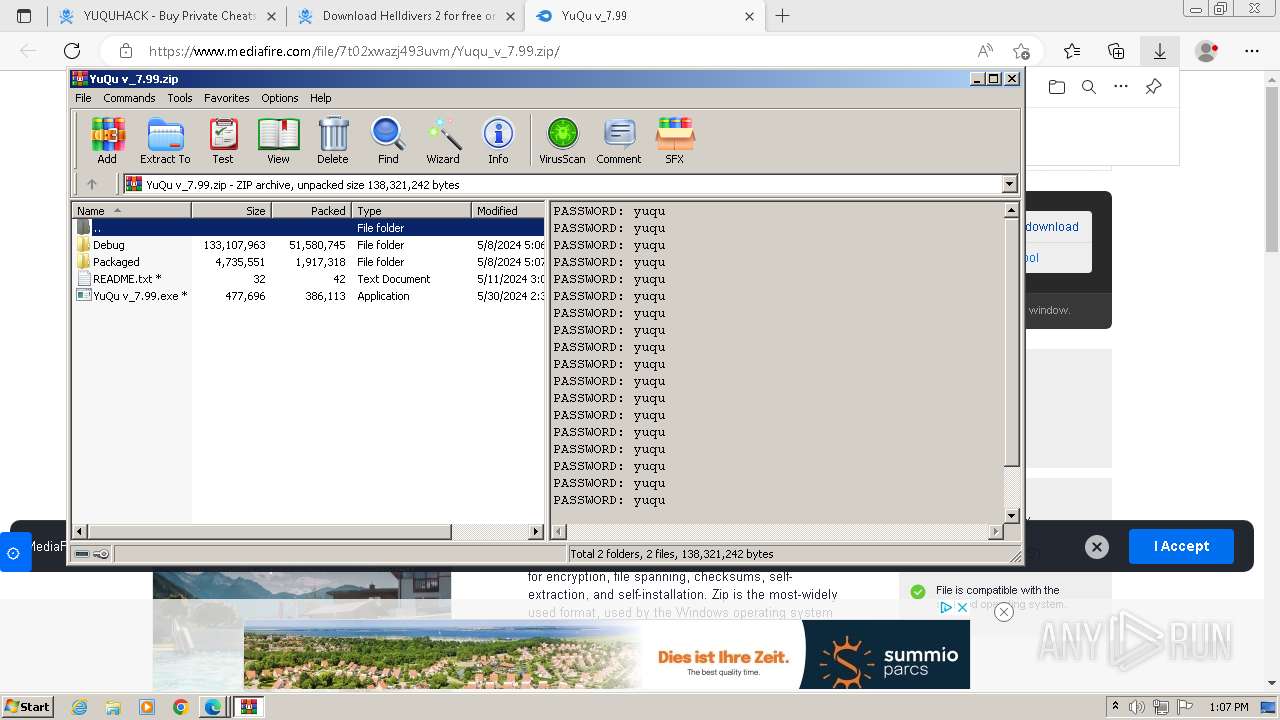
Task: Click browser refresh button
Action: pos(72,51)
